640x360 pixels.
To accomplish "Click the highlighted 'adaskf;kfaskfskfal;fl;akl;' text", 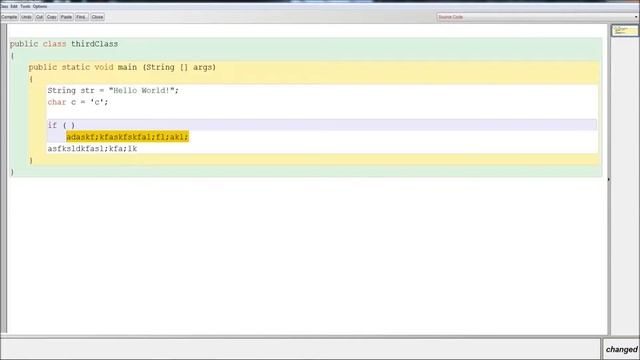I will [x=127, y=137].
